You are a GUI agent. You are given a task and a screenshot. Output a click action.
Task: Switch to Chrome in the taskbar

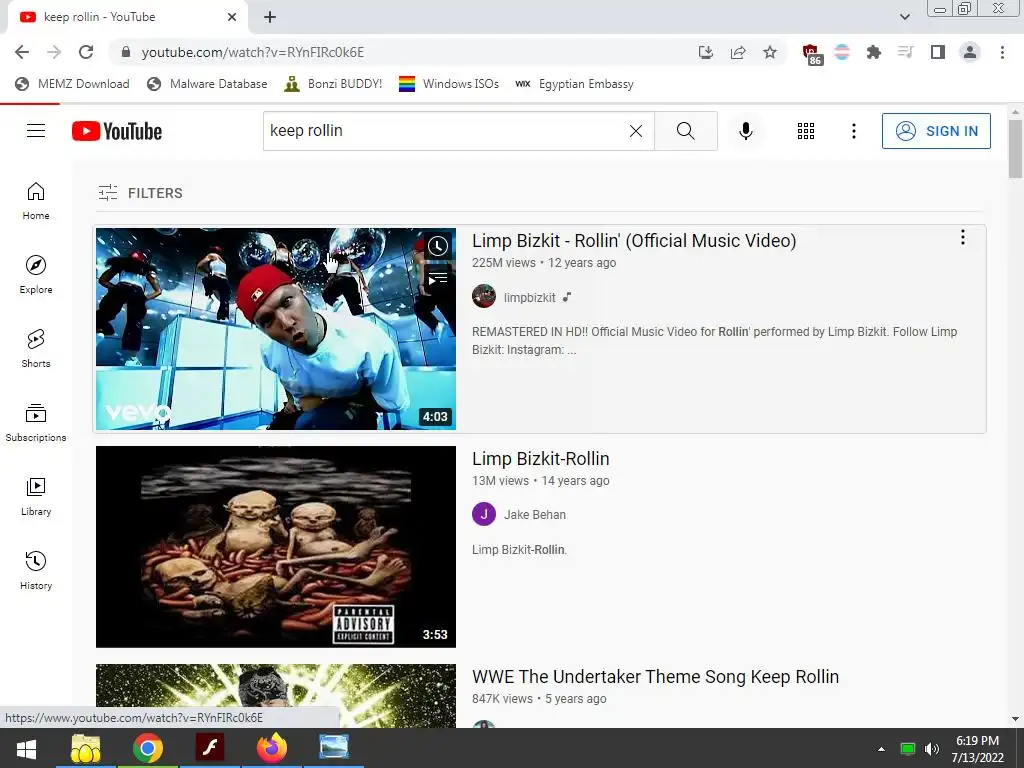coord(148,748)
